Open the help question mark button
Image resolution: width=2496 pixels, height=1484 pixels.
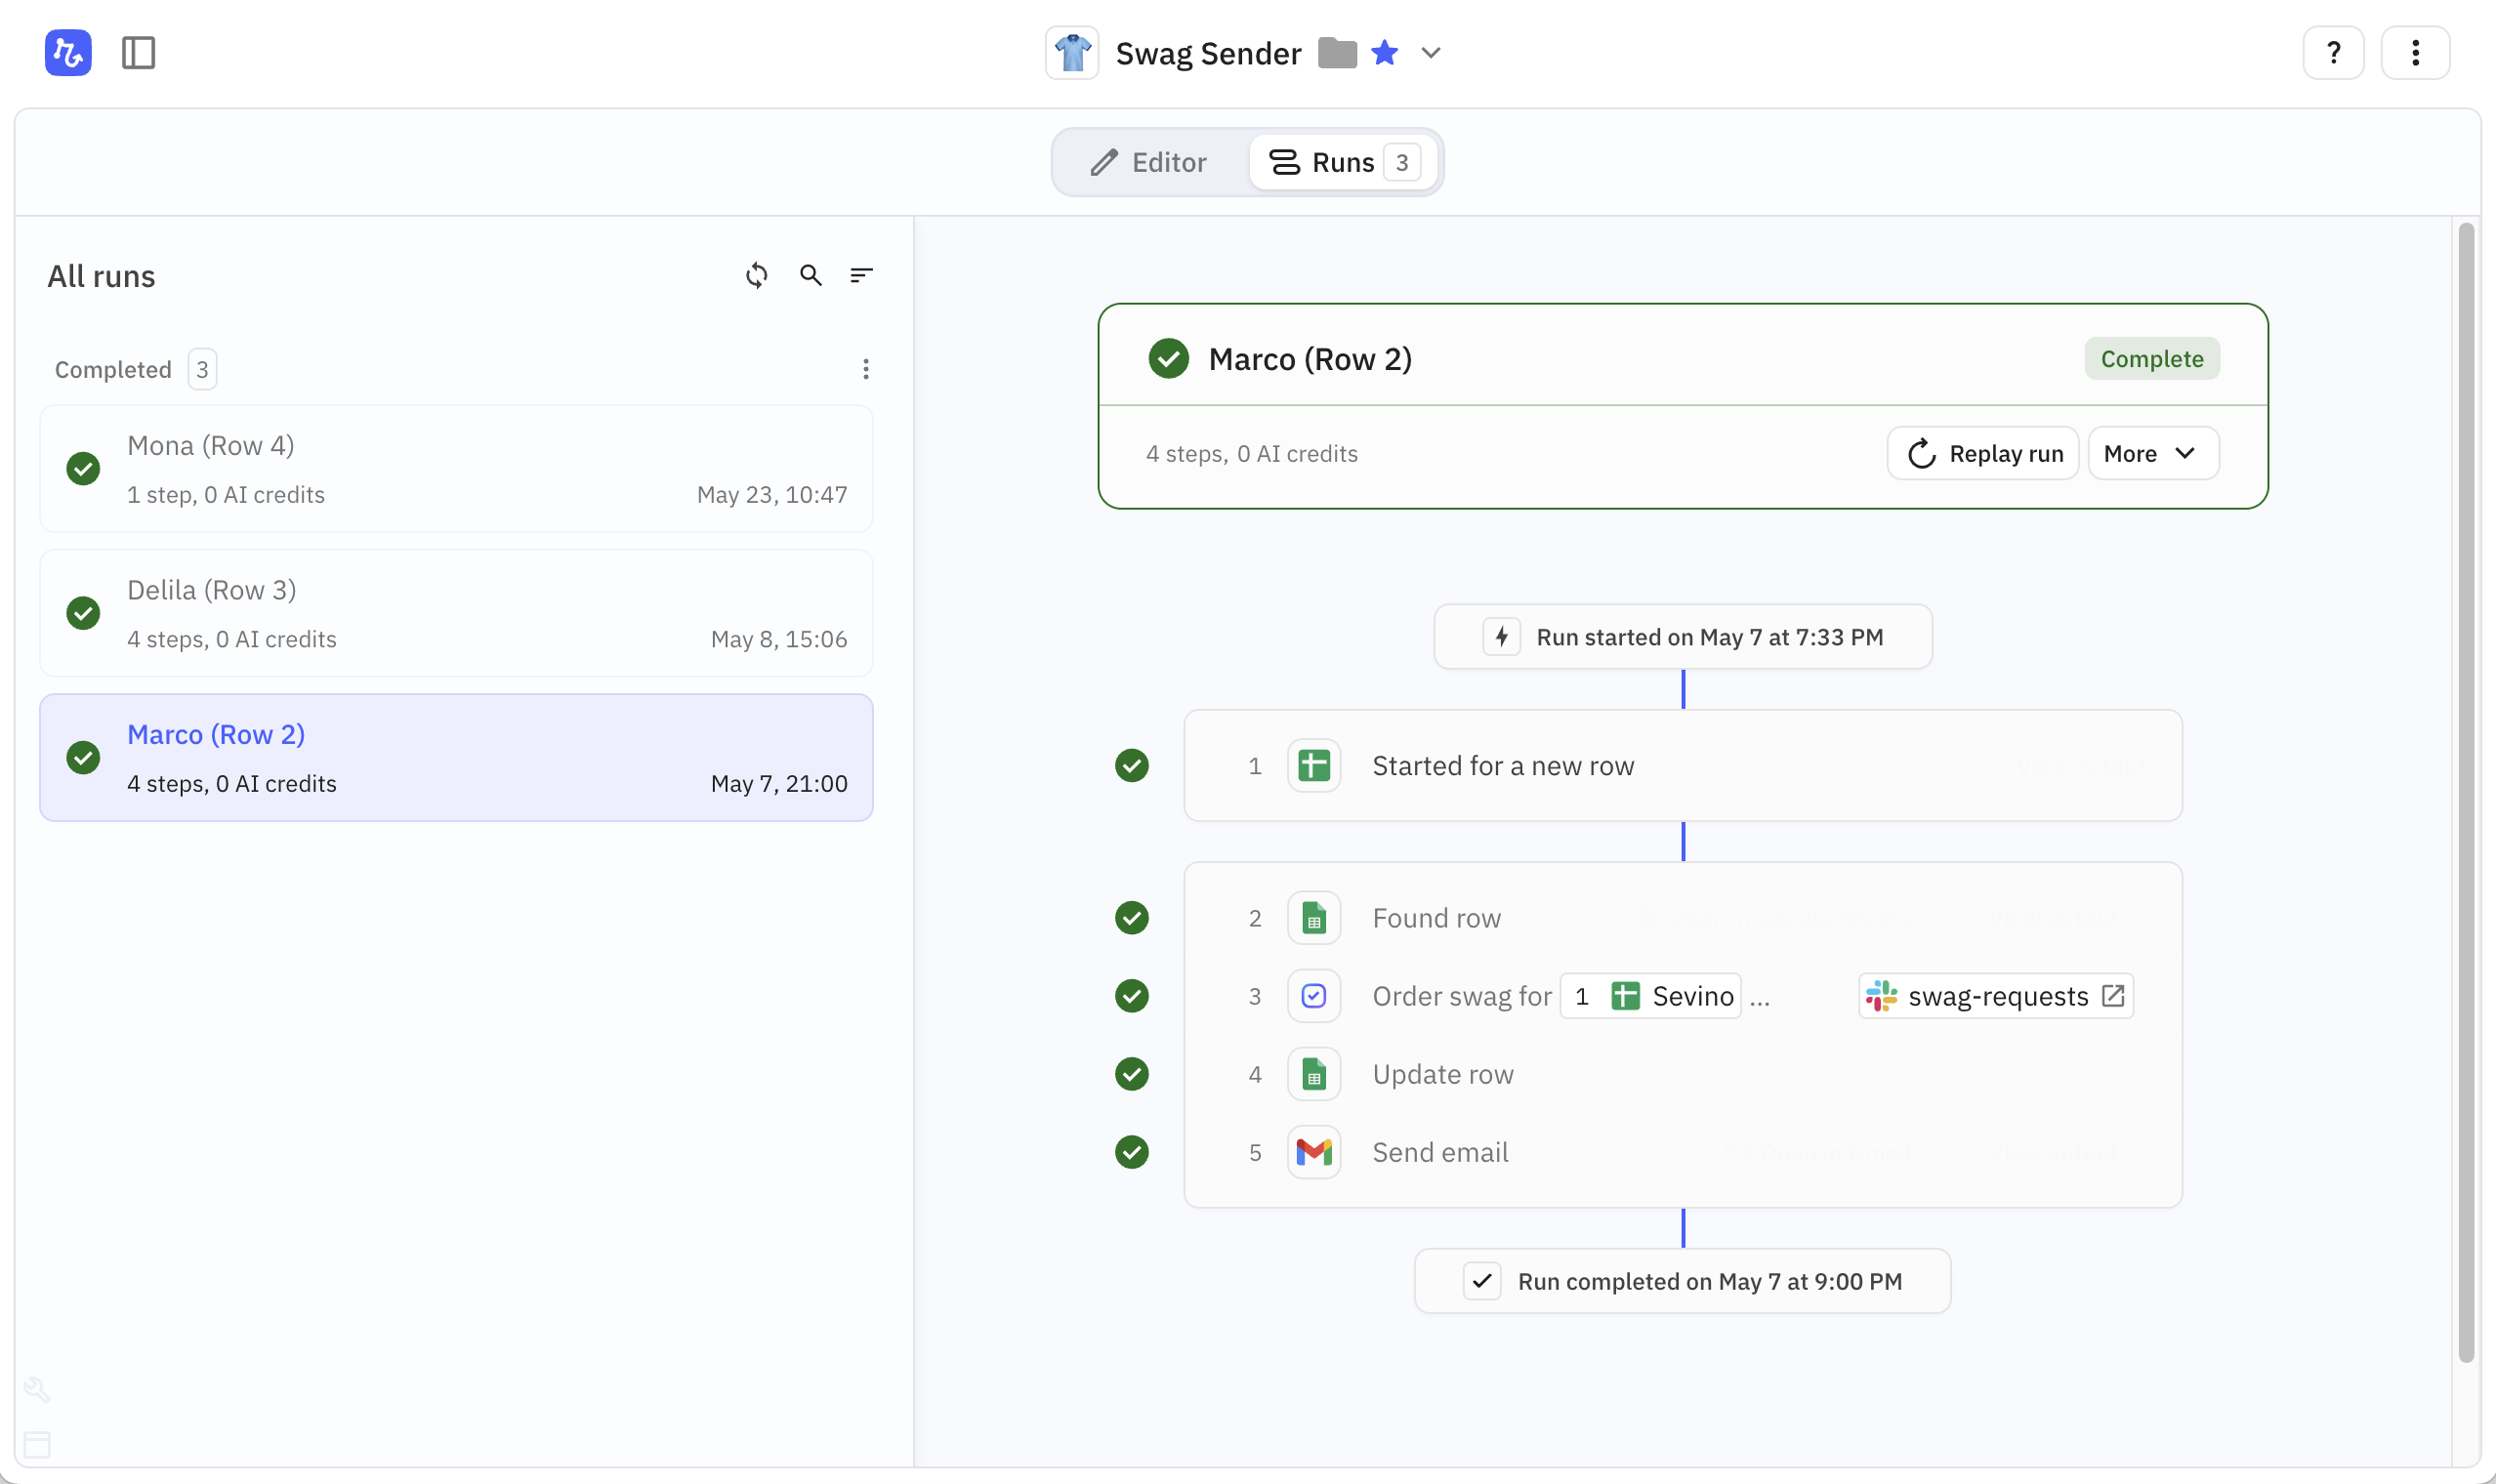(2332, 52)
